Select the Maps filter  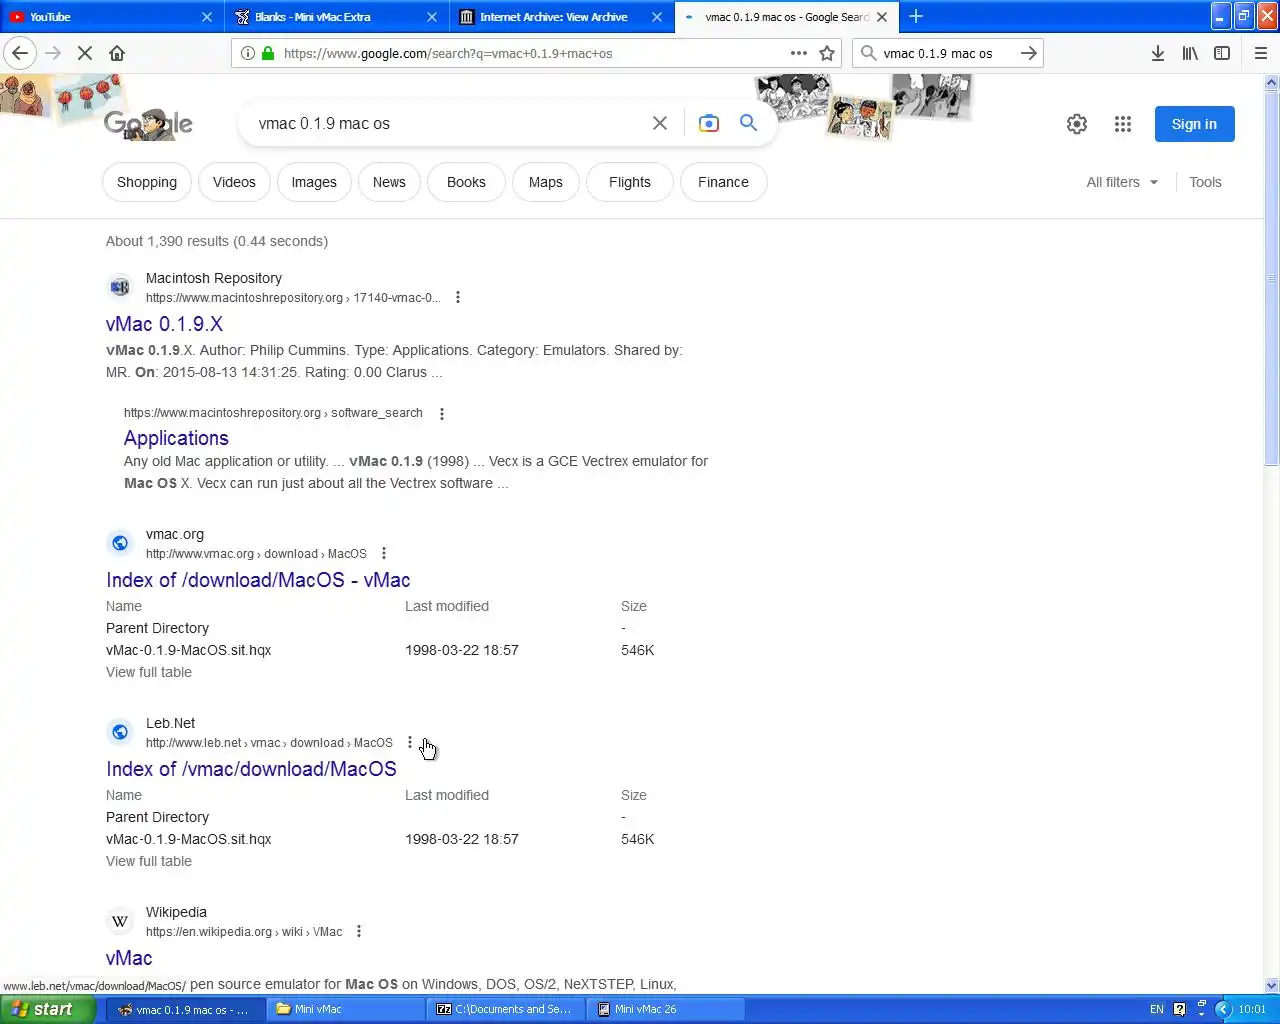click(x=546, y=182)
